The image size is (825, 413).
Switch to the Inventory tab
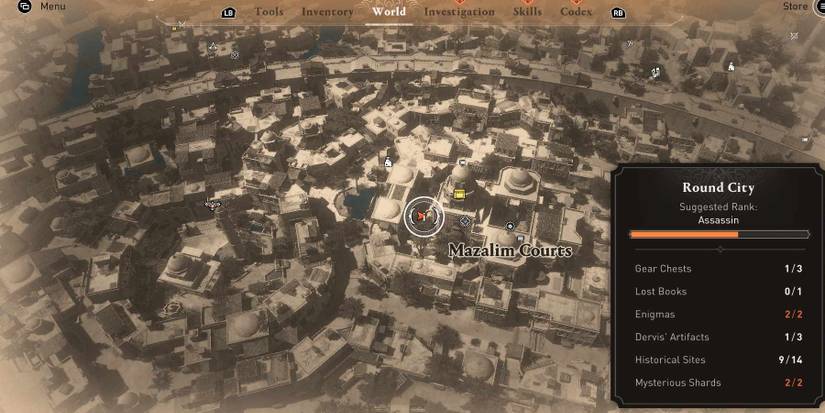[327, 11]
